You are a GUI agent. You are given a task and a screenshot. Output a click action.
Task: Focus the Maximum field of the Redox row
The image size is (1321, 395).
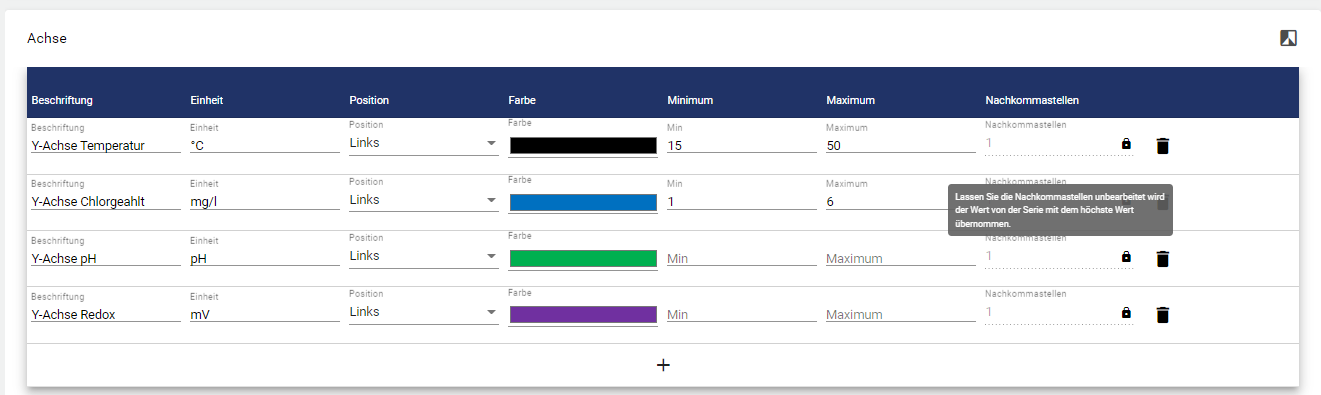pos(900,314)
